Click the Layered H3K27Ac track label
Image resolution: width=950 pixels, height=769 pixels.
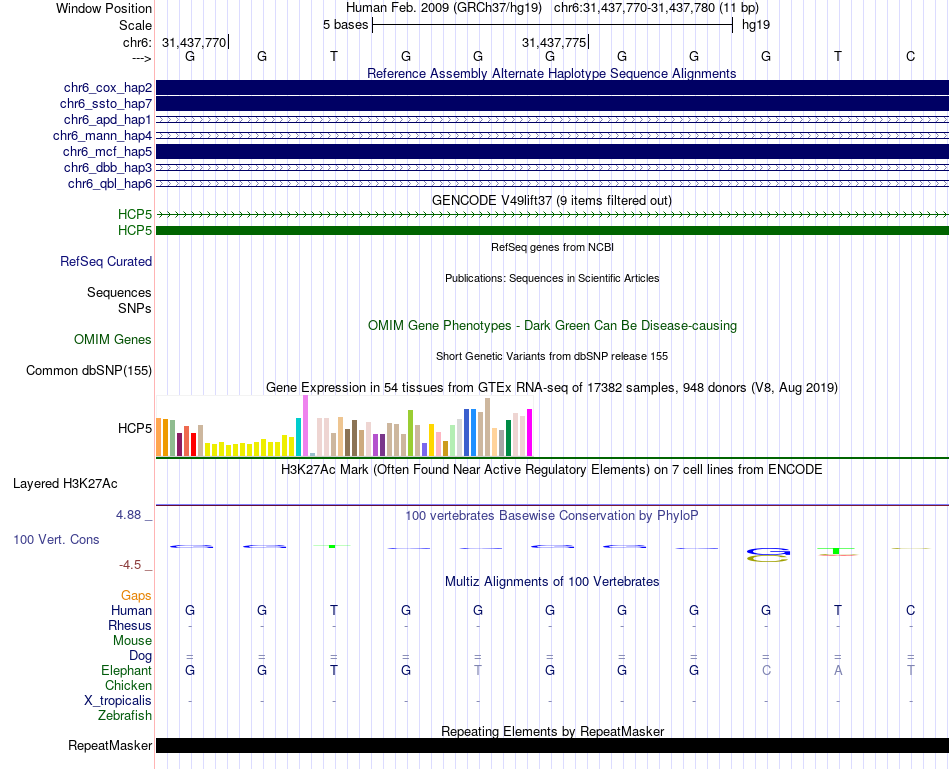pyautogui.click(x=65, y=484)
